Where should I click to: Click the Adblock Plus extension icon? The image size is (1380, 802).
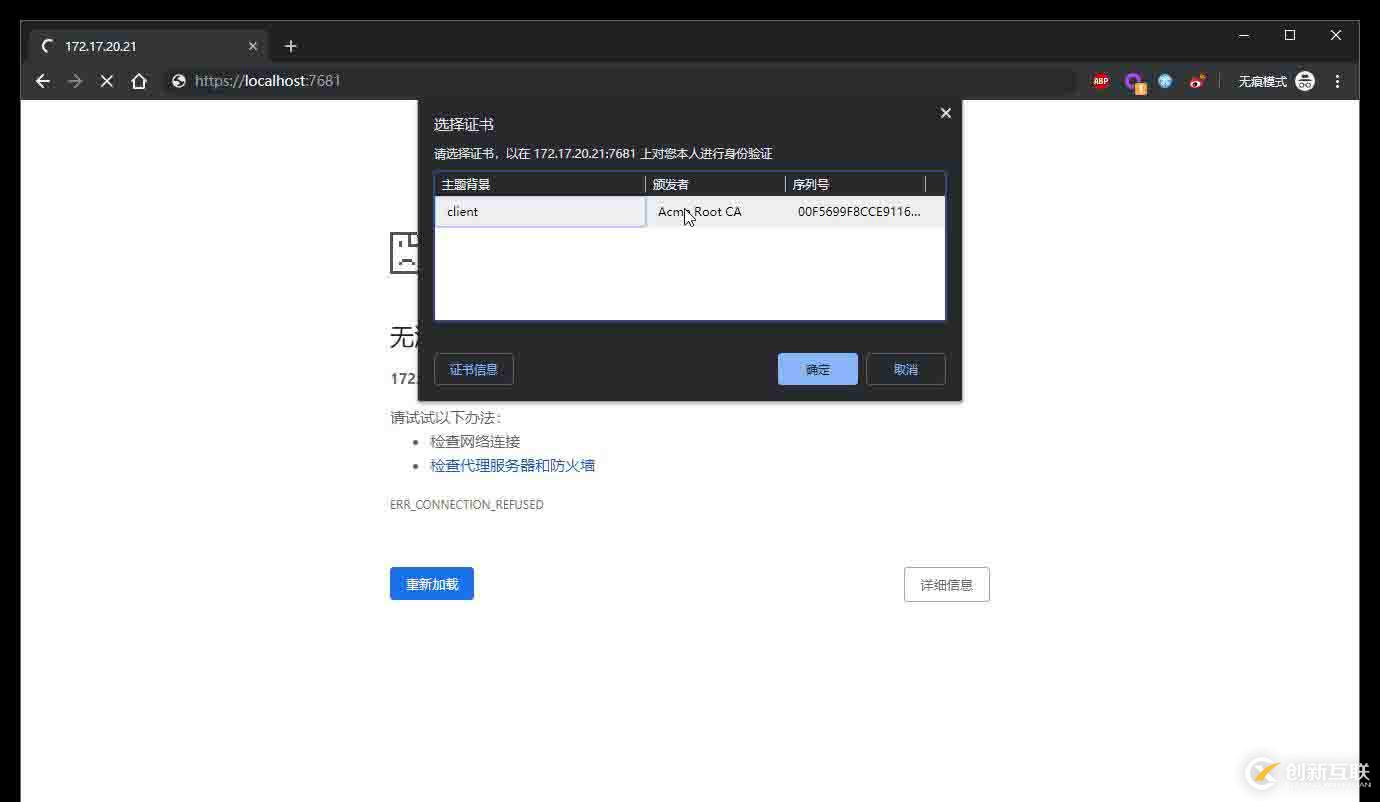(1100, 81)
